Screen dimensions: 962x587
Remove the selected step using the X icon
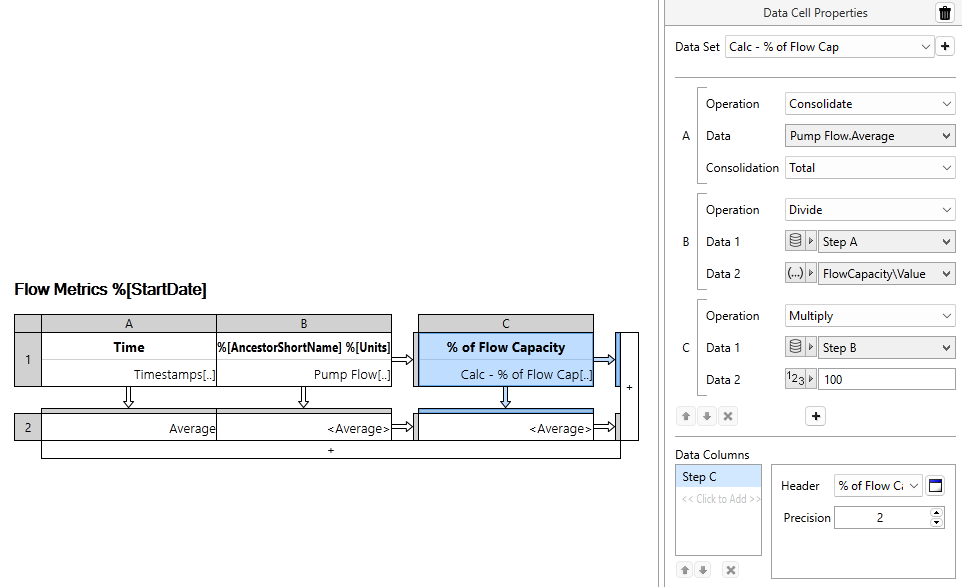point(729,416)
